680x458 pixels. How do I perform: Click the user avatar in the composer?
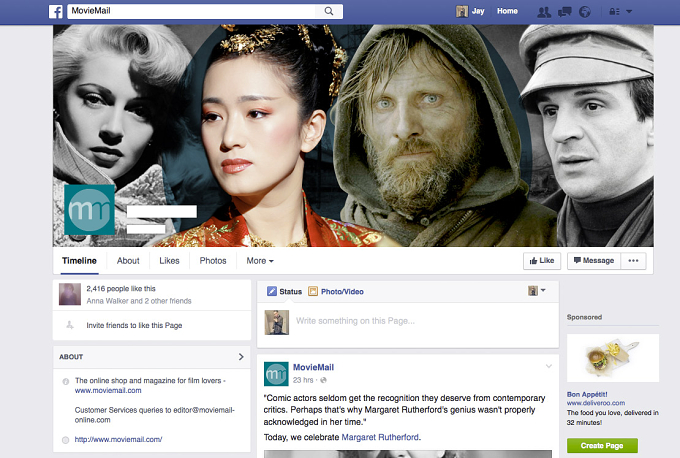pos(277,322)
